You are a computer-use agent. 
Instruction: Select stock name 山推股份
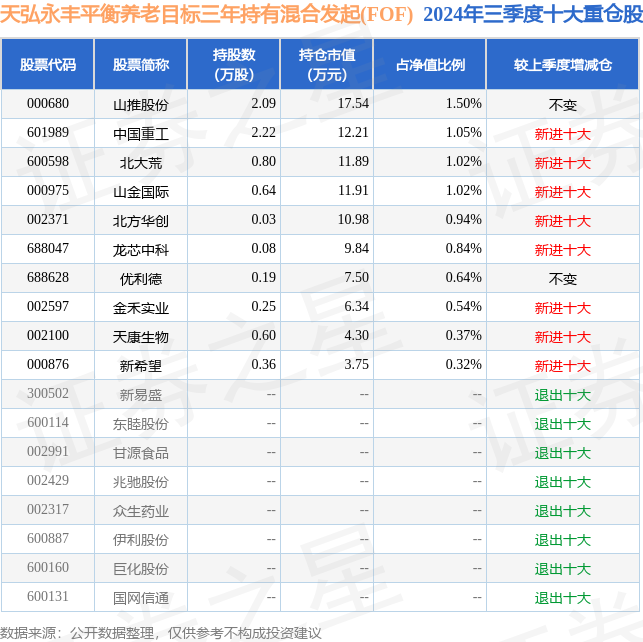[141, 105]
